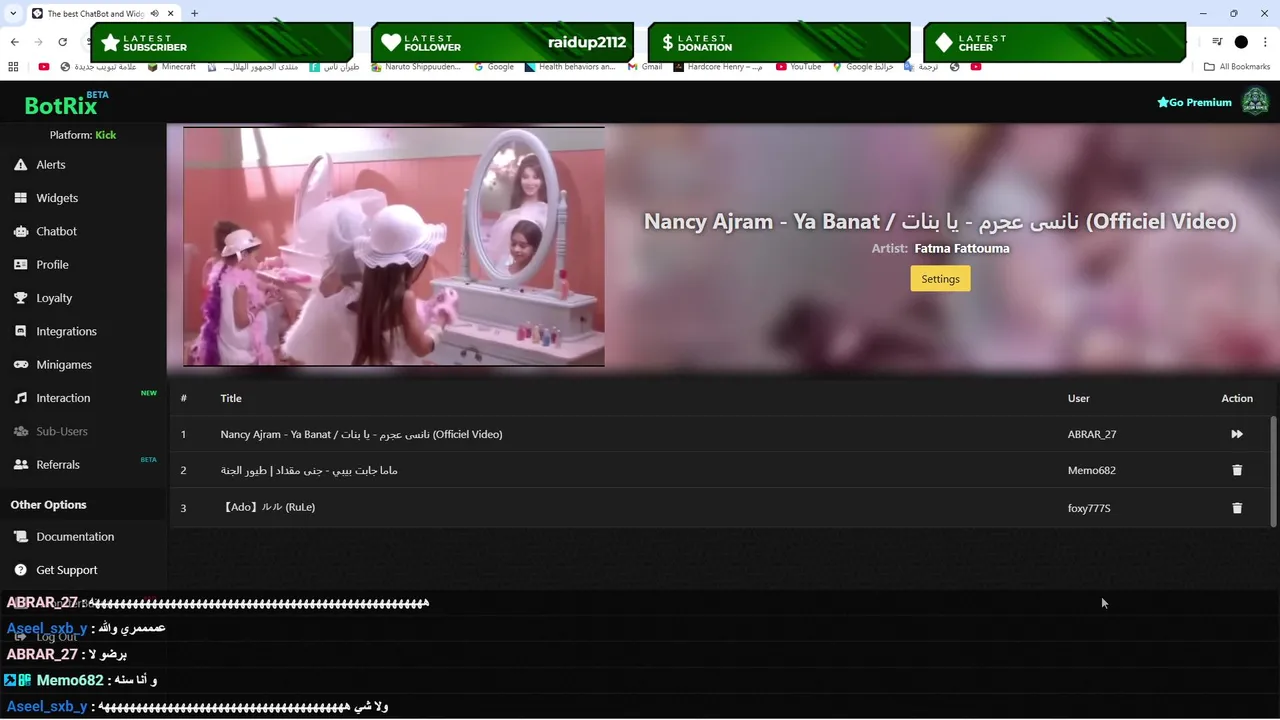
Task: Click user Memo682 in the queue table
Action: tap(1092, 470)
